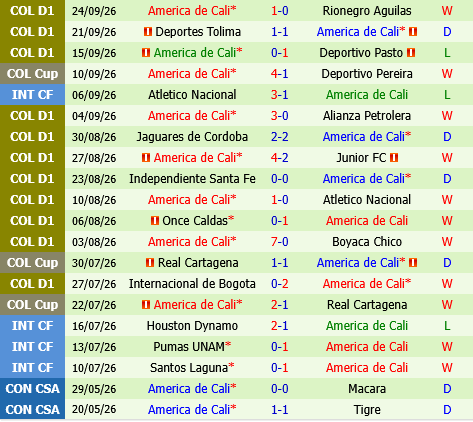
Task: Open the 2-2 score against Jaguares de Cordoba
Action: 279,137
